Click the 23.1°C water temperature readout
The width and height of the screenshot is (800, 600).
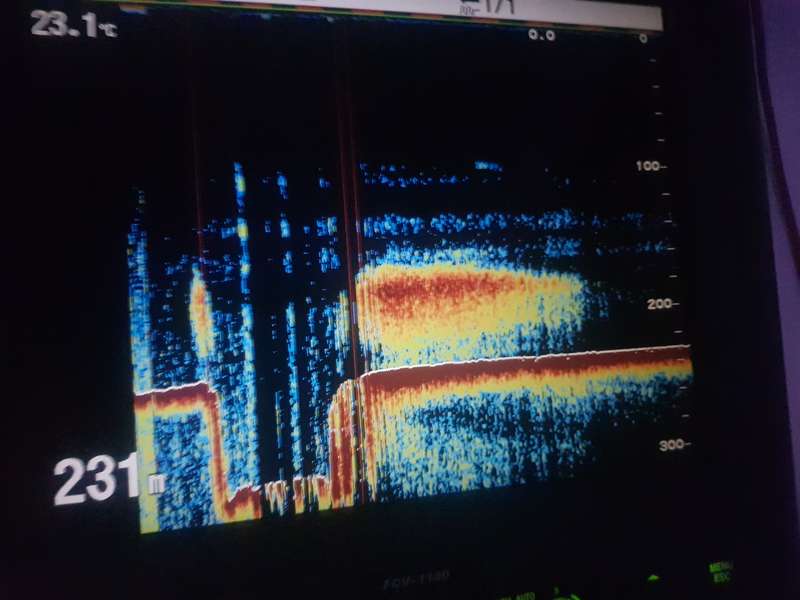click(73, 24)
